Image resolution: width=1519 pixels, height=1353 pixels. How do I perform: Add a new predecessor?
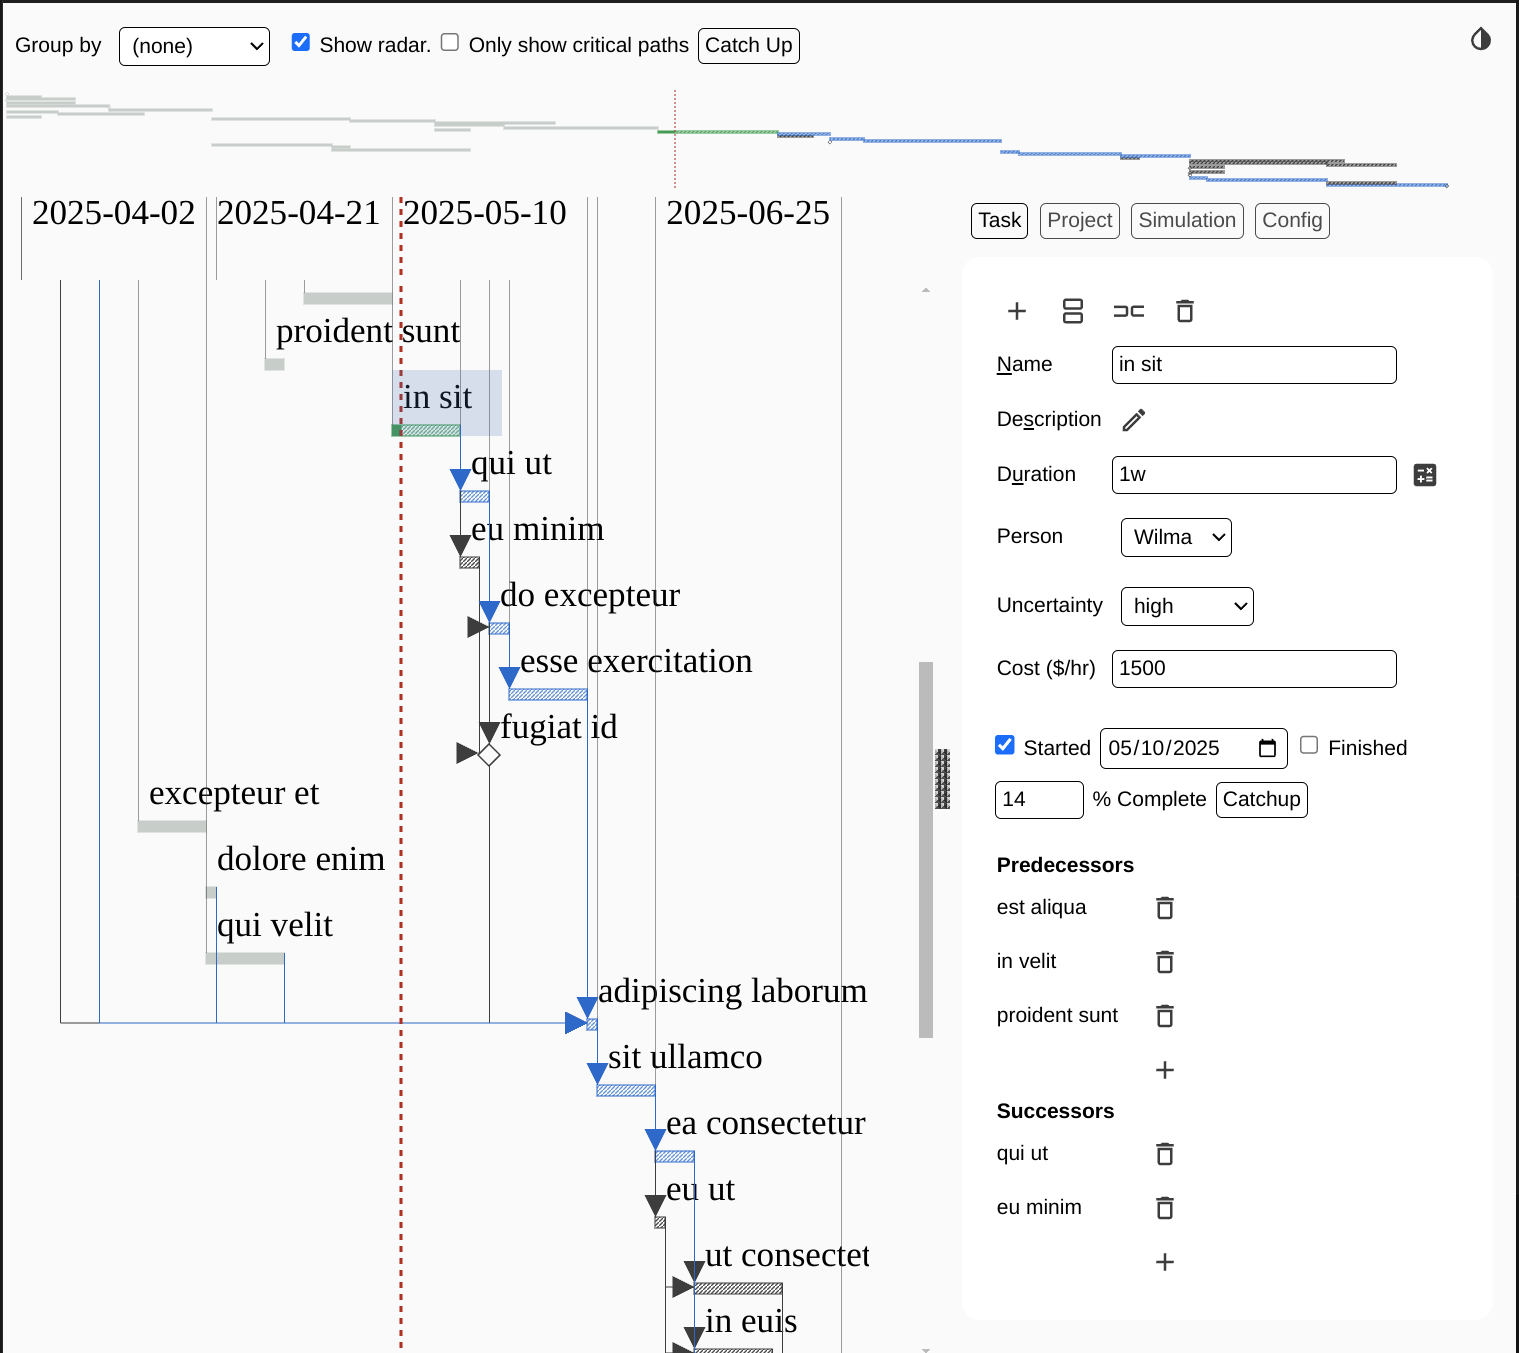click(1165, 1070)
